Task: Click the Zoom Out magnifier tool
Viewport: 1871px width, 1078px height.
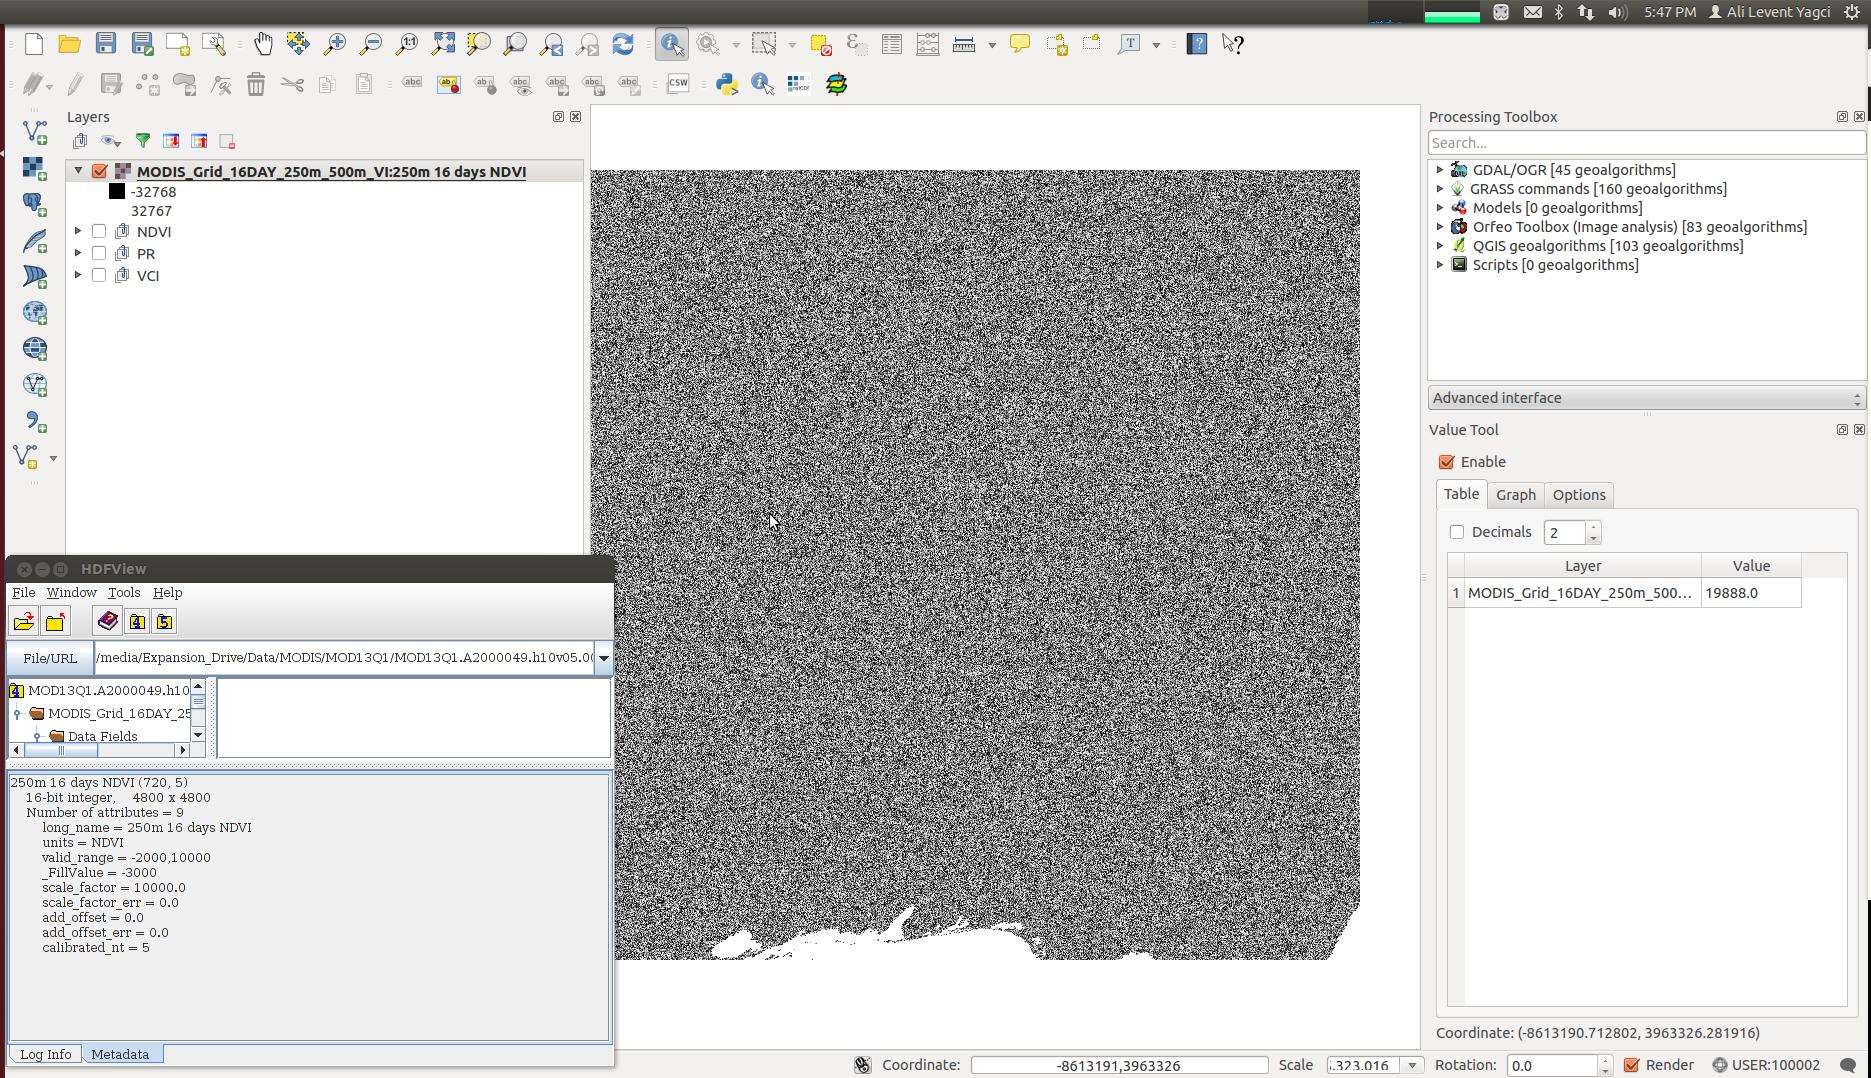Action: point(370,44)
